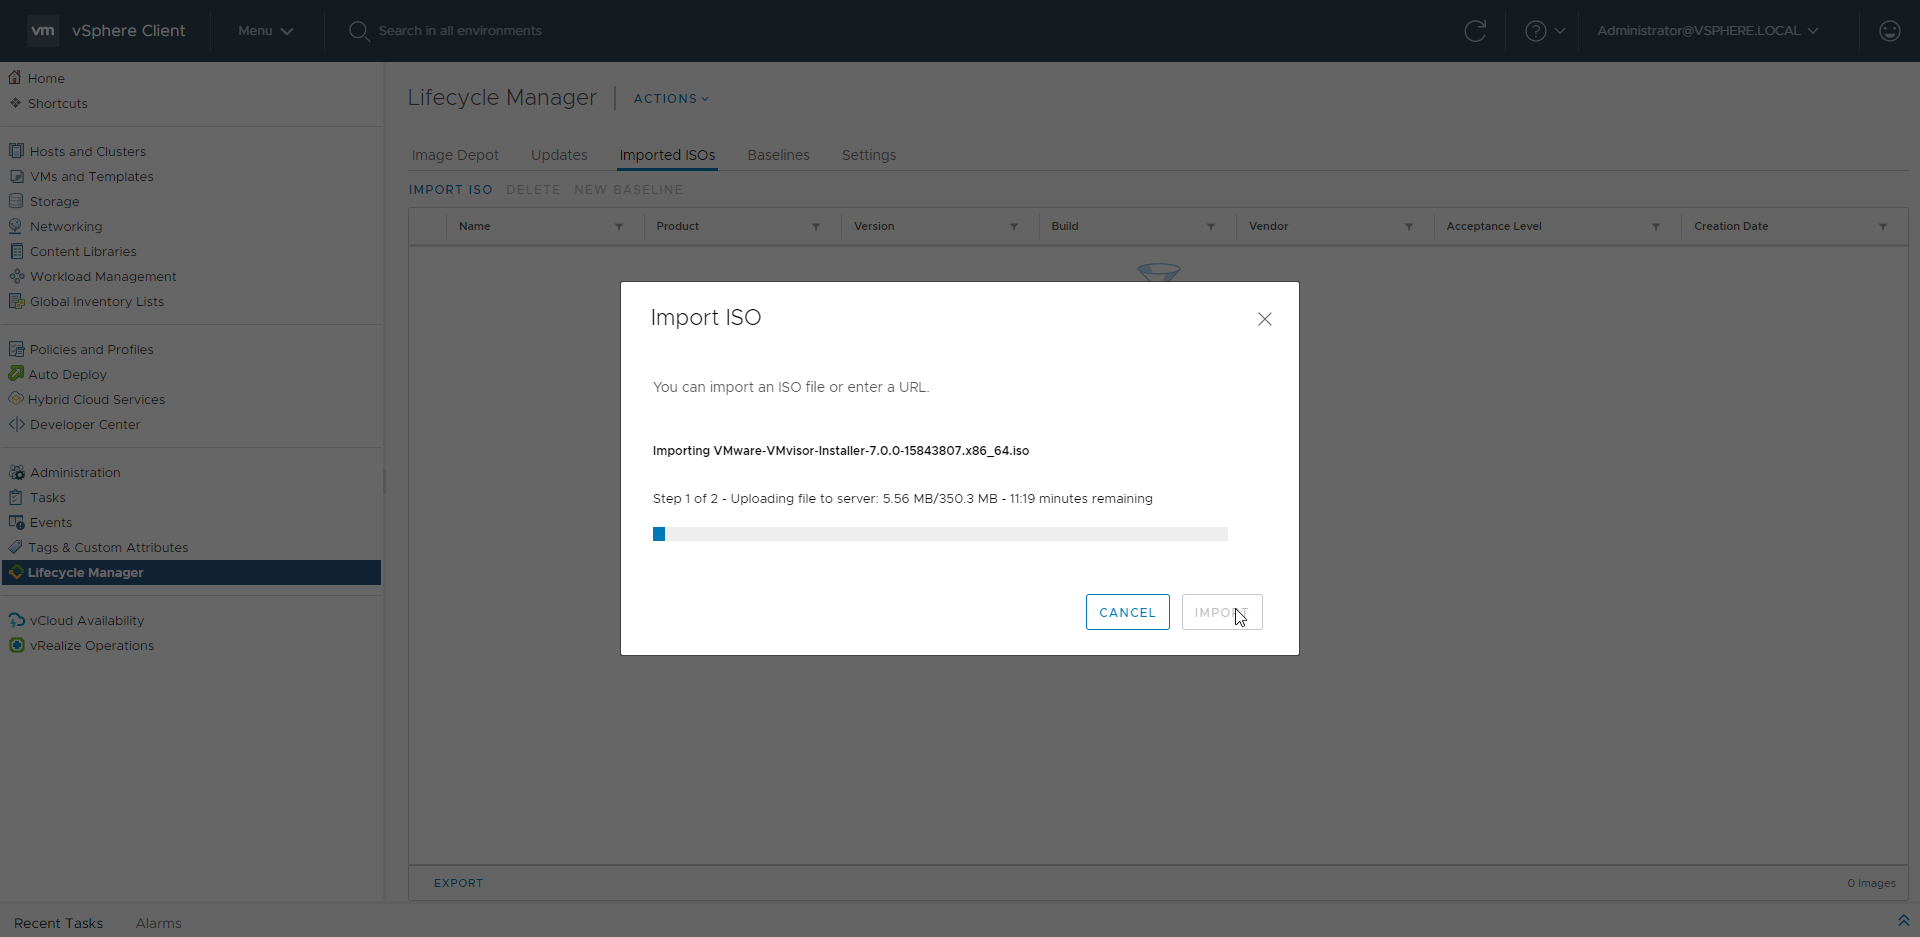Click the upload progress bar
The image size is (1920, 937).
click(940, 534)
